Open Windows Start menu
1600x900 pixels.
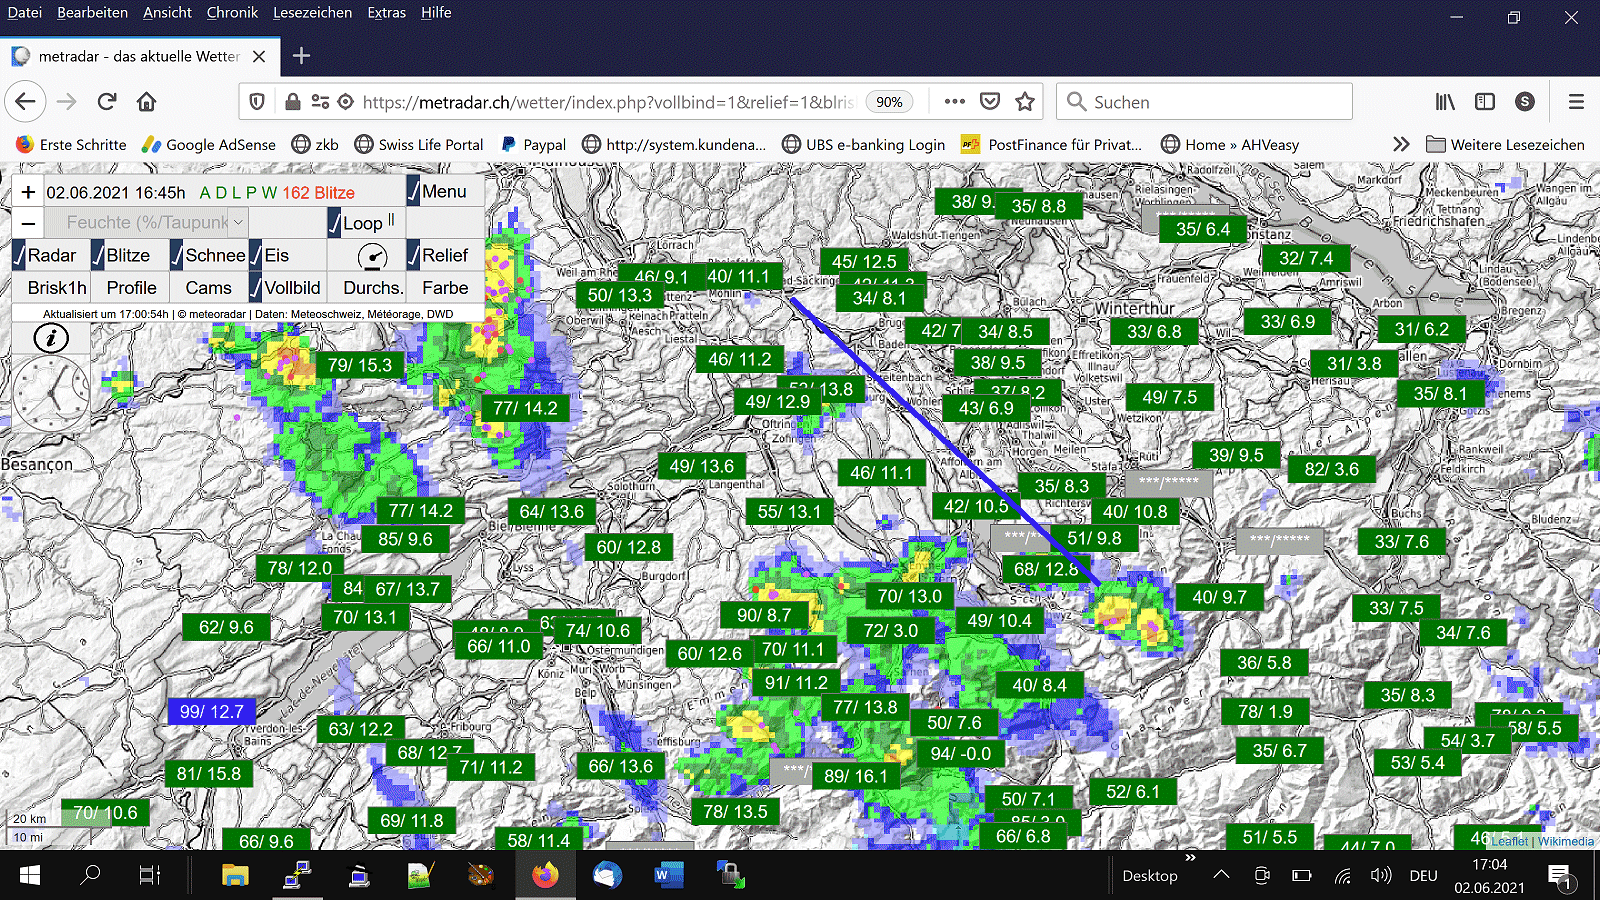click(30, 876)
